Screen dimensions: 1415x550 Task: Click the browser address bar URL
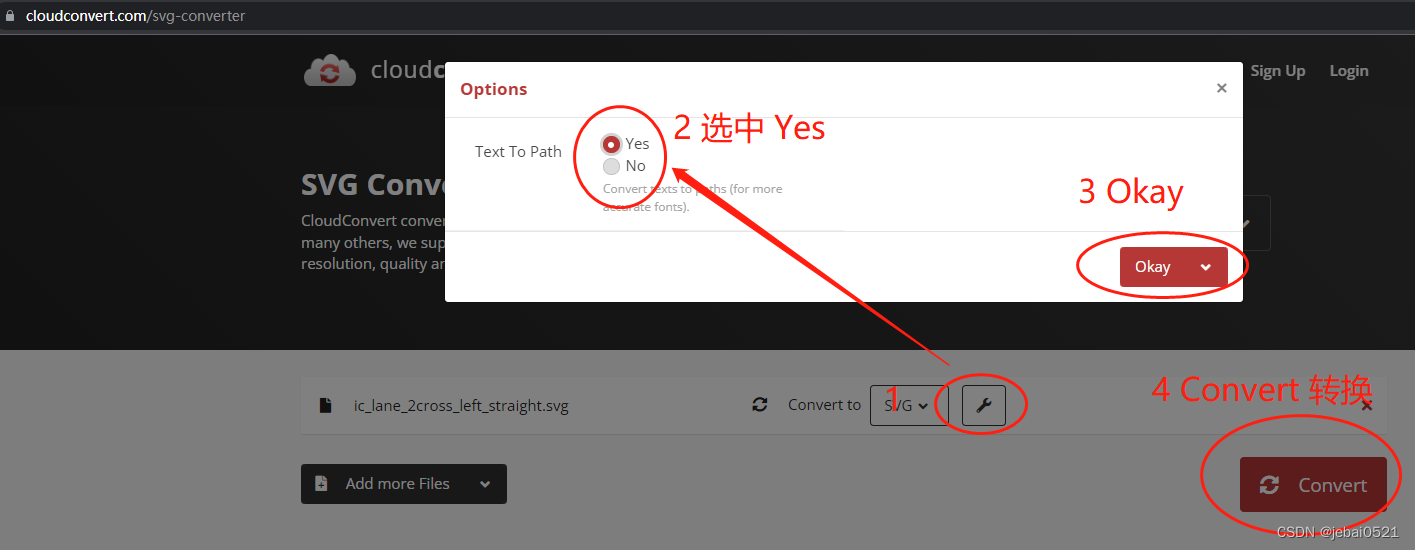(x=135, y=16)
